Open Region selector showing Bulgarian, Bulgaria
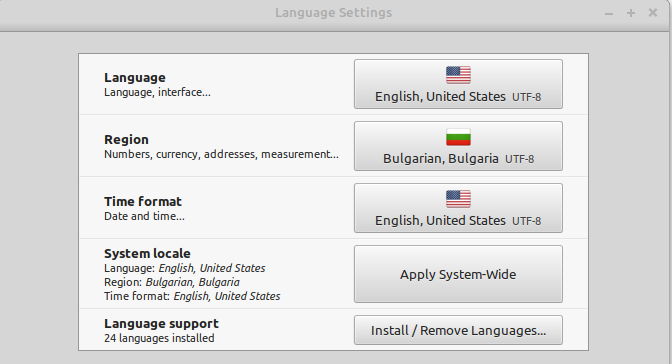This screenshot has height=364, width=672. [x=458, y=146]
